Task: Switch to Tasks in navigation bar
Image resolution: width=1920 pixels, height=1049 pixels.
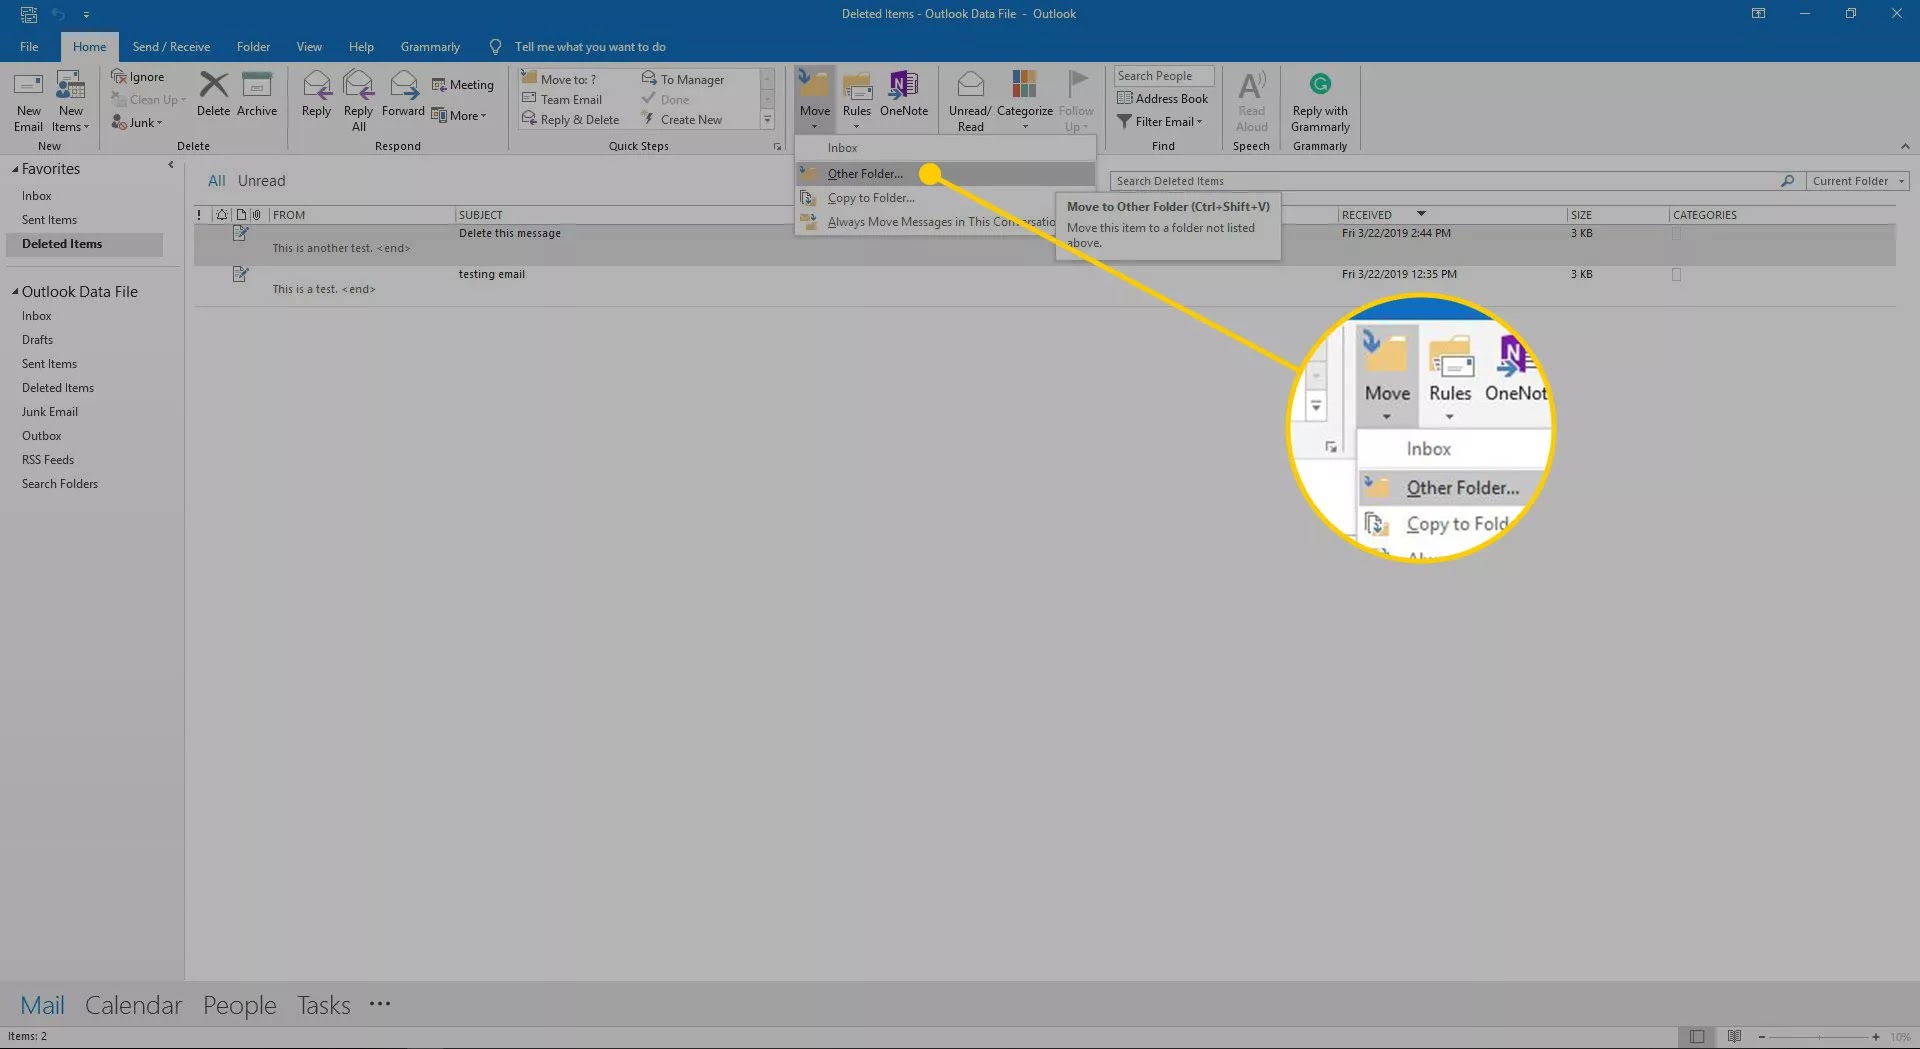Action: (323, 1005)
